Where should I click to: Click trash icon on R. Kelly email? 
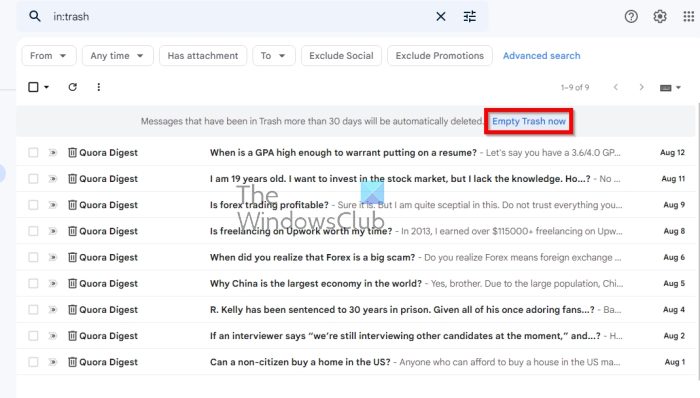(72, 310)
